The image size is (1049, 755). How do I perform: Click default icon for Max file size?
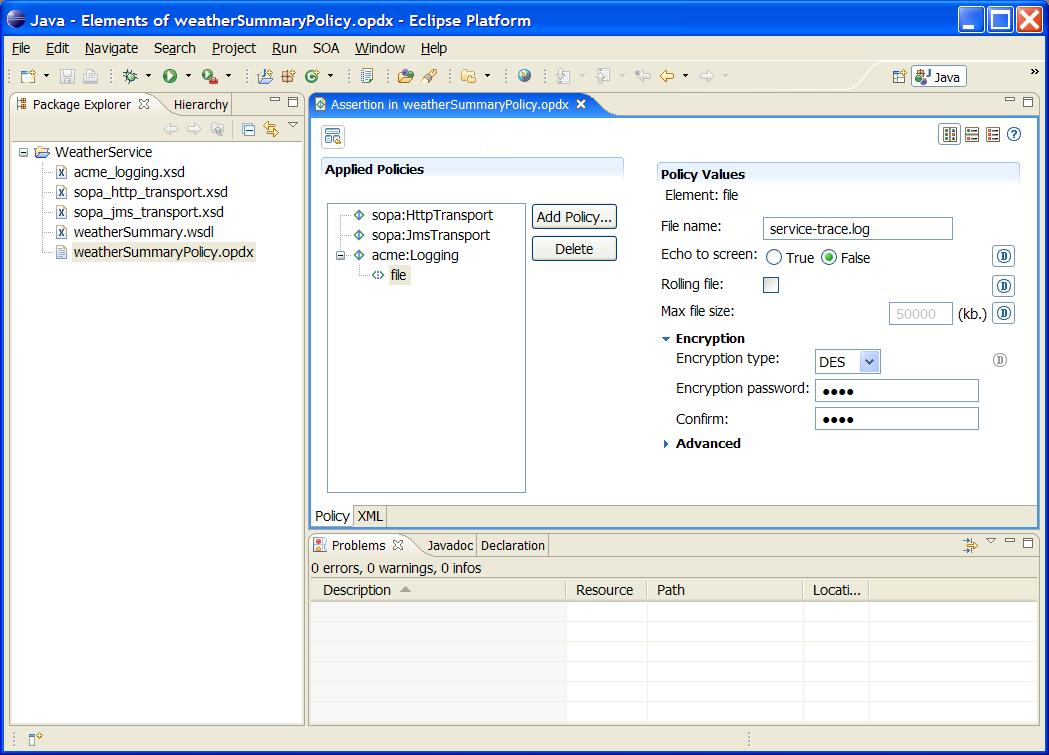(x=1004, y=313)
